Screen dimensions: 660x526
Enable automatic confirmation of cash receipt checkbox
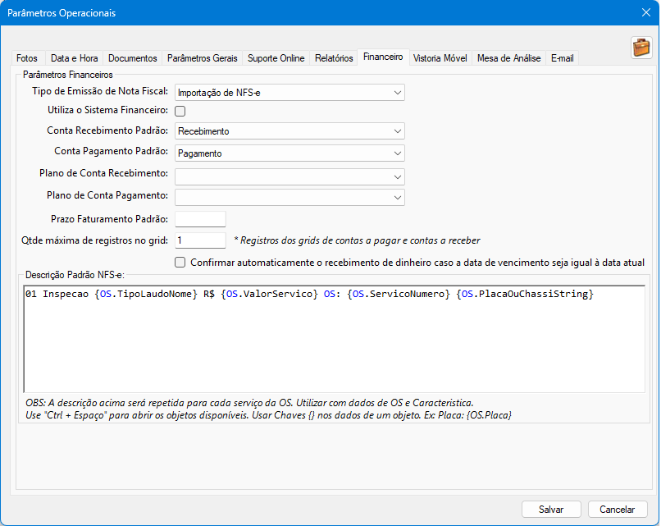pos(180,263)
